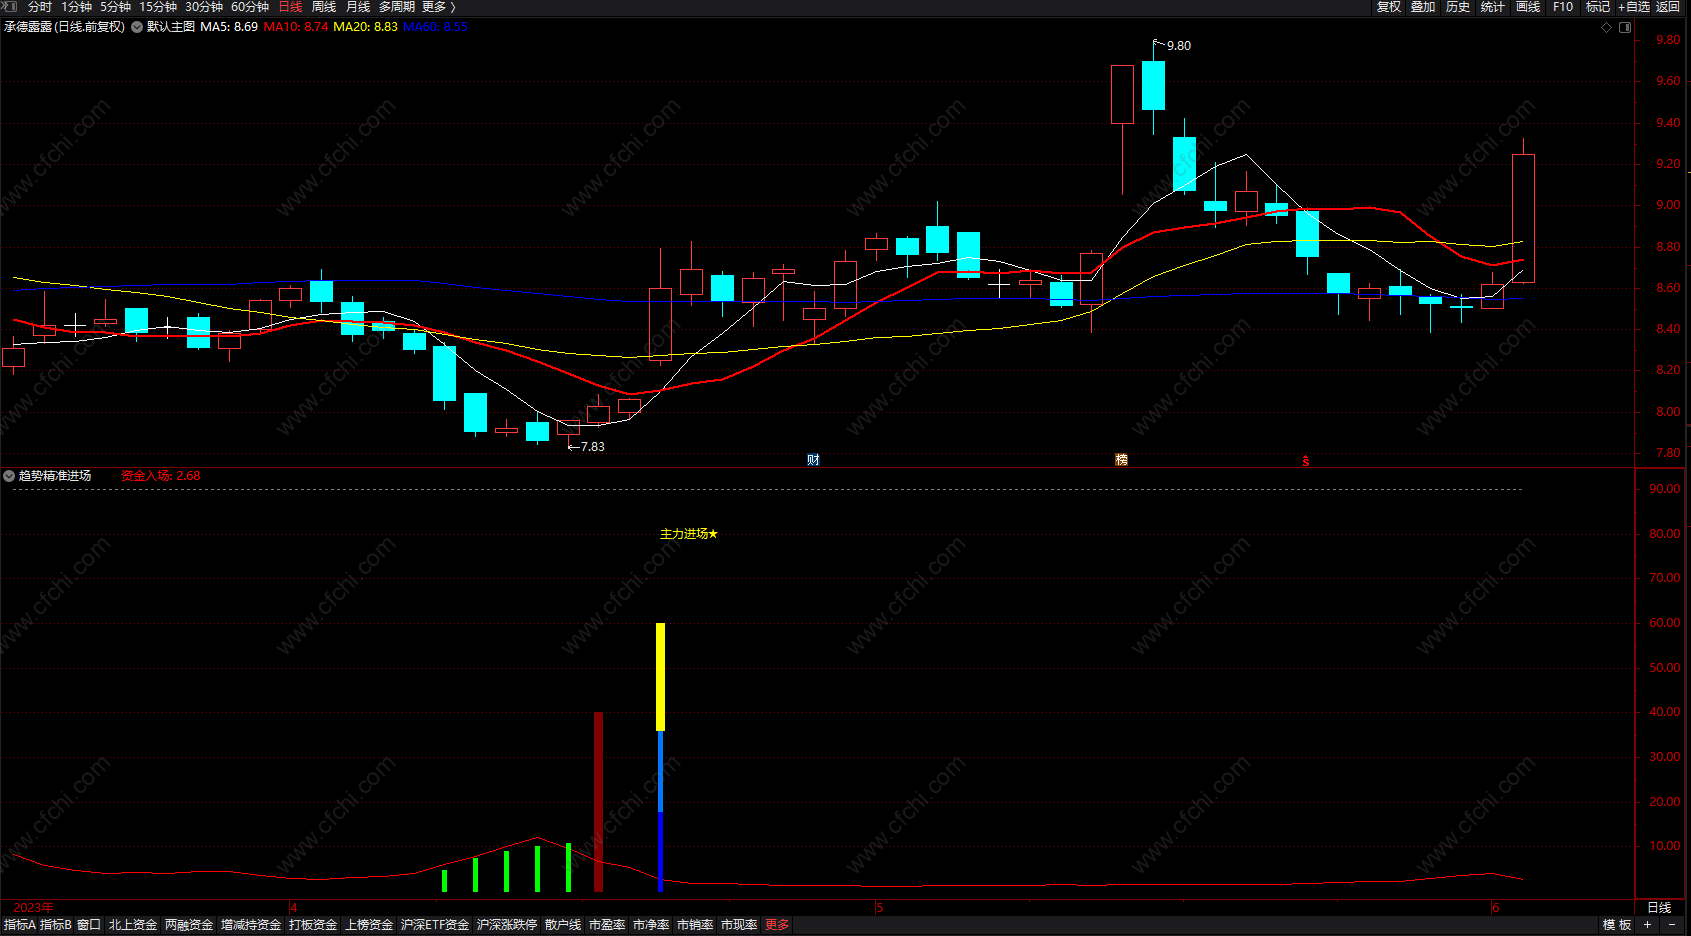This screenshot has height=936, width=1691.
Task: Click the MA5: 8.69 label
Action: [229, 27]
